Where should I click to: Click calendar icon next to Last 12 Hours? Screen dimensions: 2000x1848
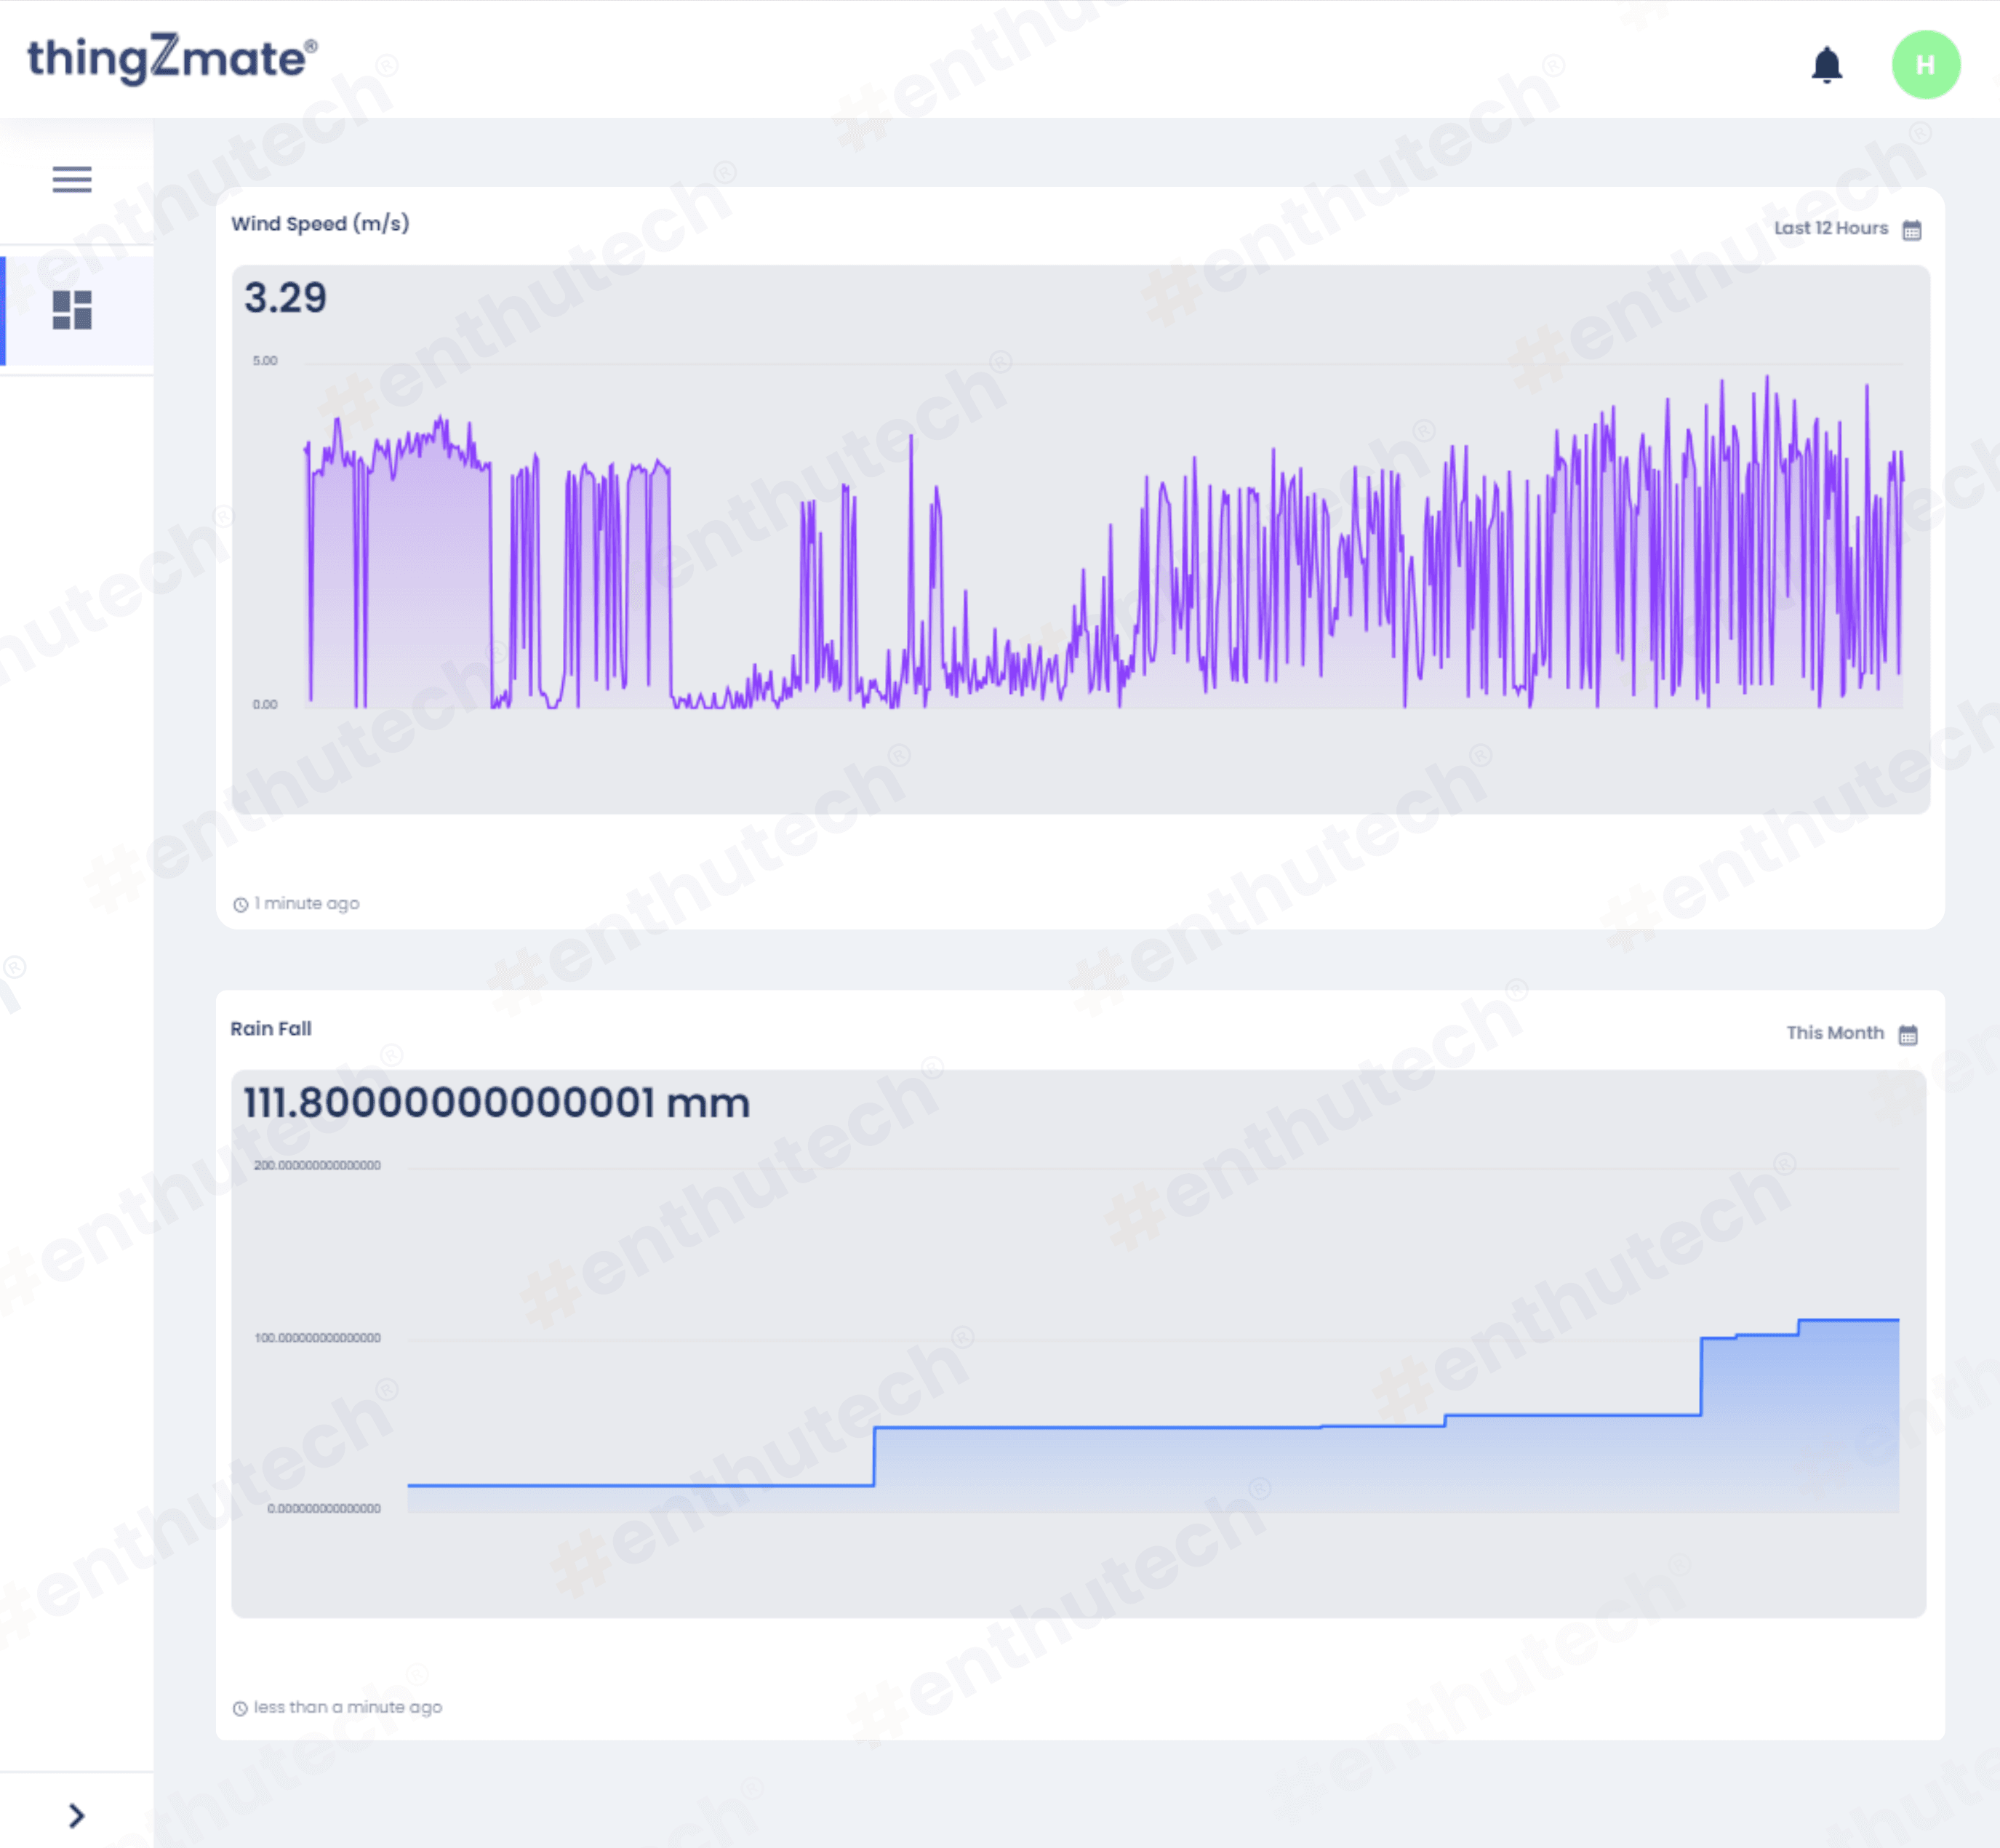1911,230
